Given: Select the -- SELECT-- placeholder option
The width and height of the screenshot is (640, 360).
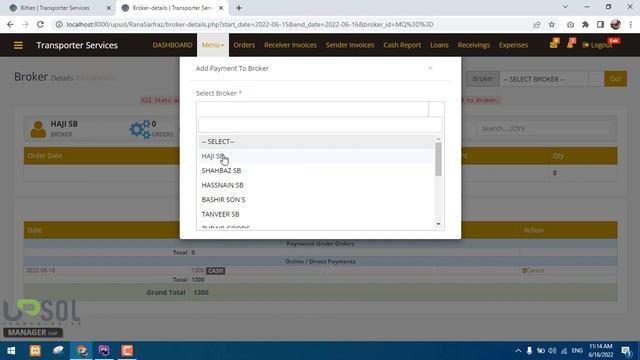Looking at the screenshot, I should click(x=316, y=142).
